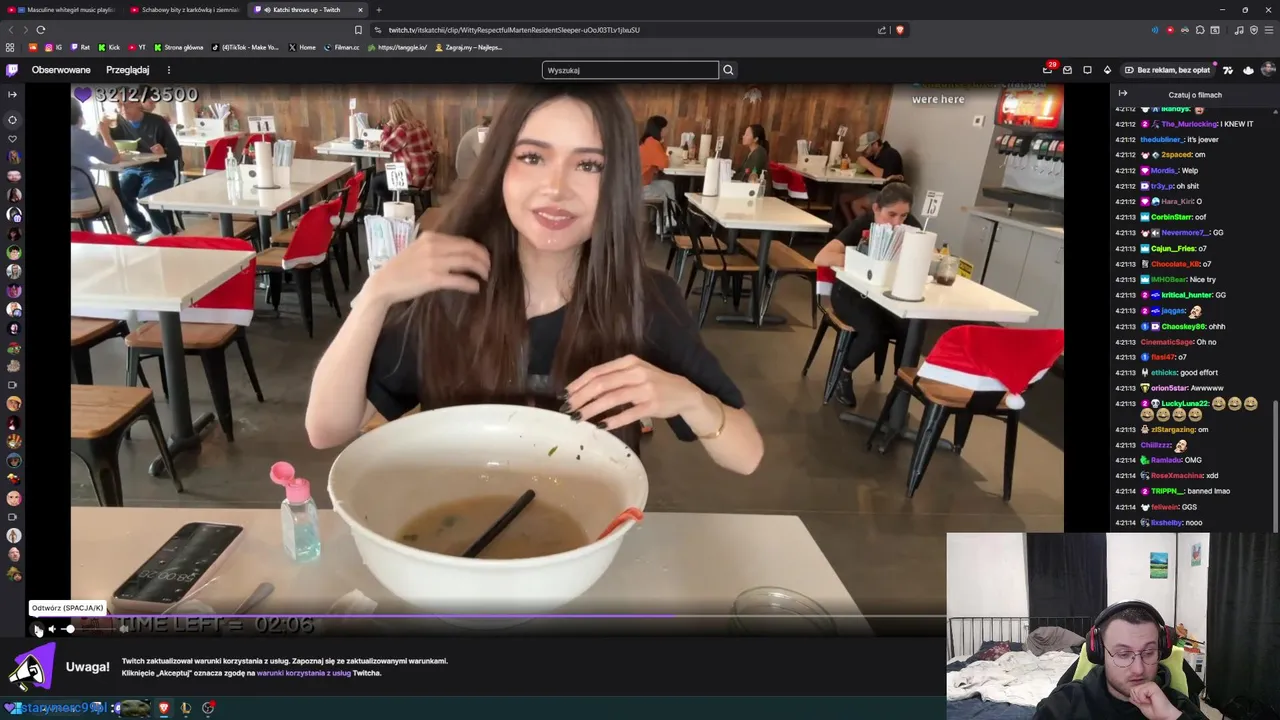Open the https://tanggle.io/ bookmark

[397, 47]
